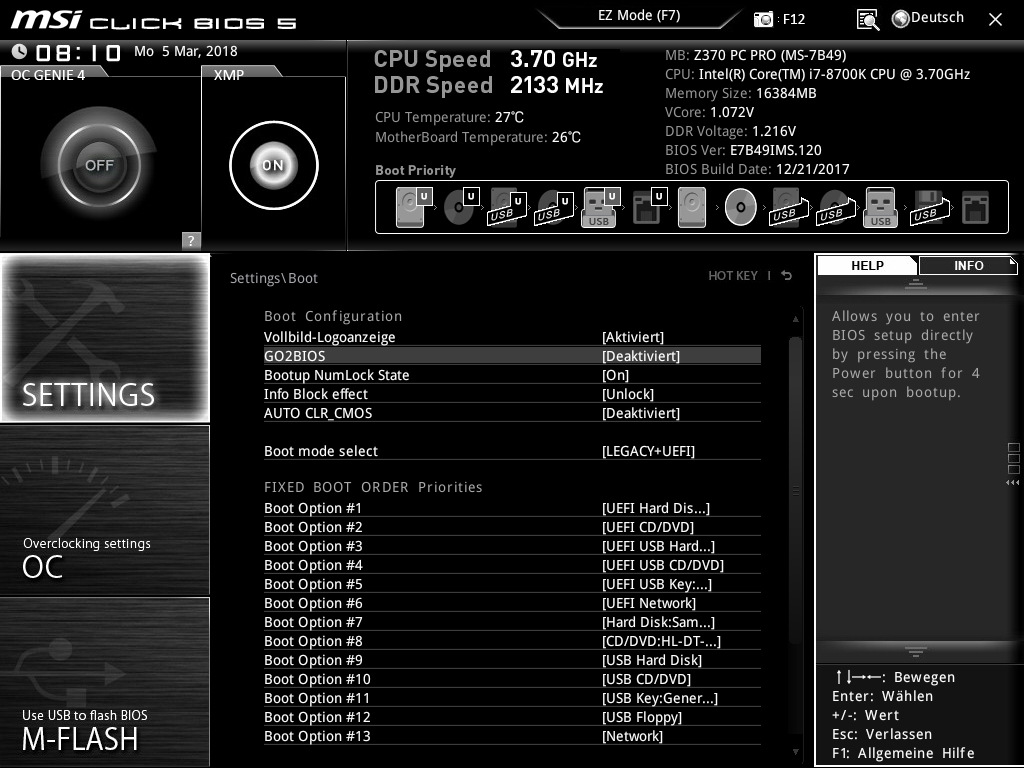Select UEFI CD/DVD disc icon in Boot Priority bar

[460, 207]
